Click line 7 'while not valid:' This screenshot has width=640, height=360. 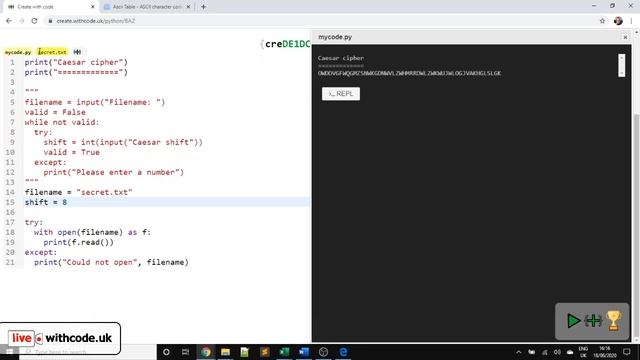(x=62, y=122)
